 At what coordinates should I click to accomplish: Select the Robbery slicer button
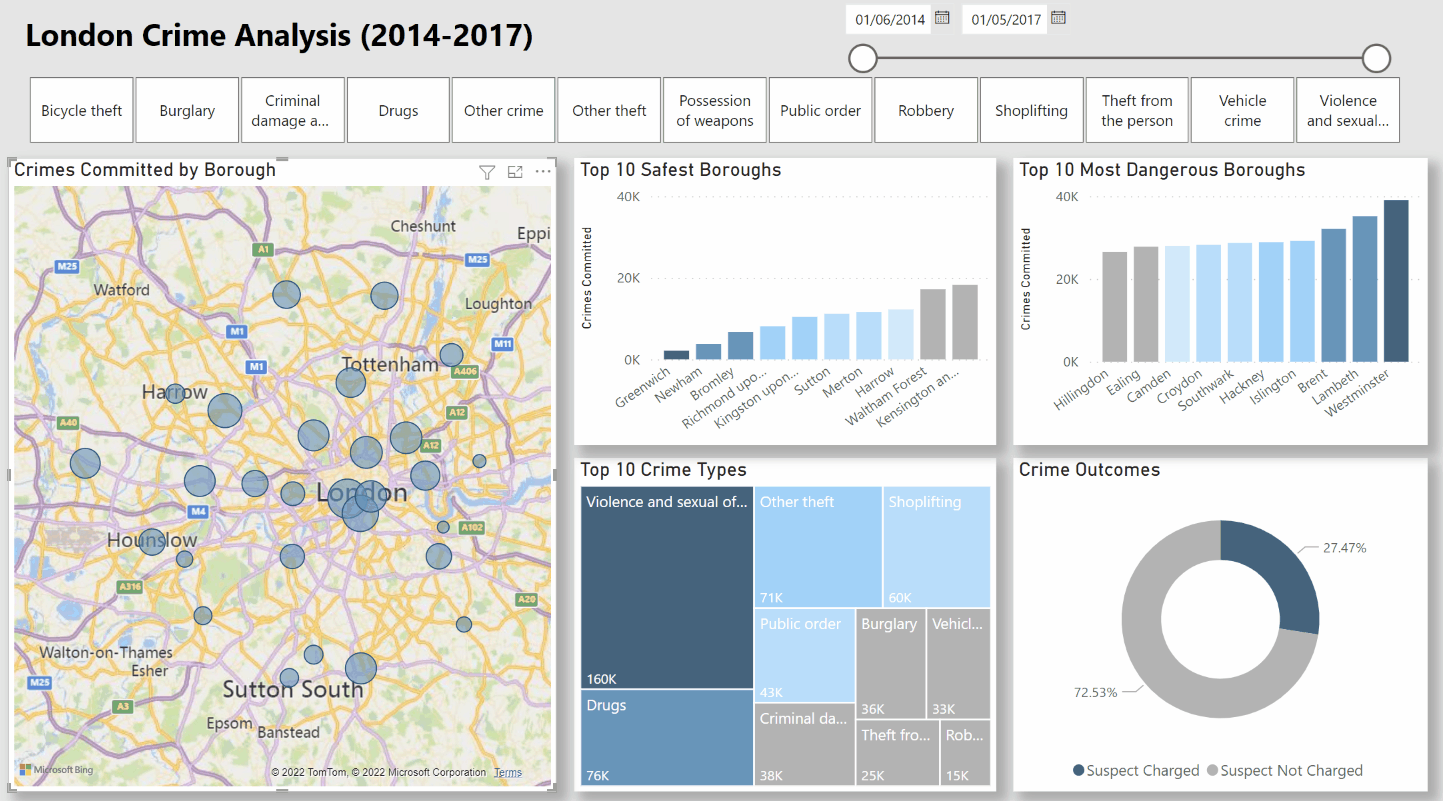pyautogui.click(x=925, y=110)
